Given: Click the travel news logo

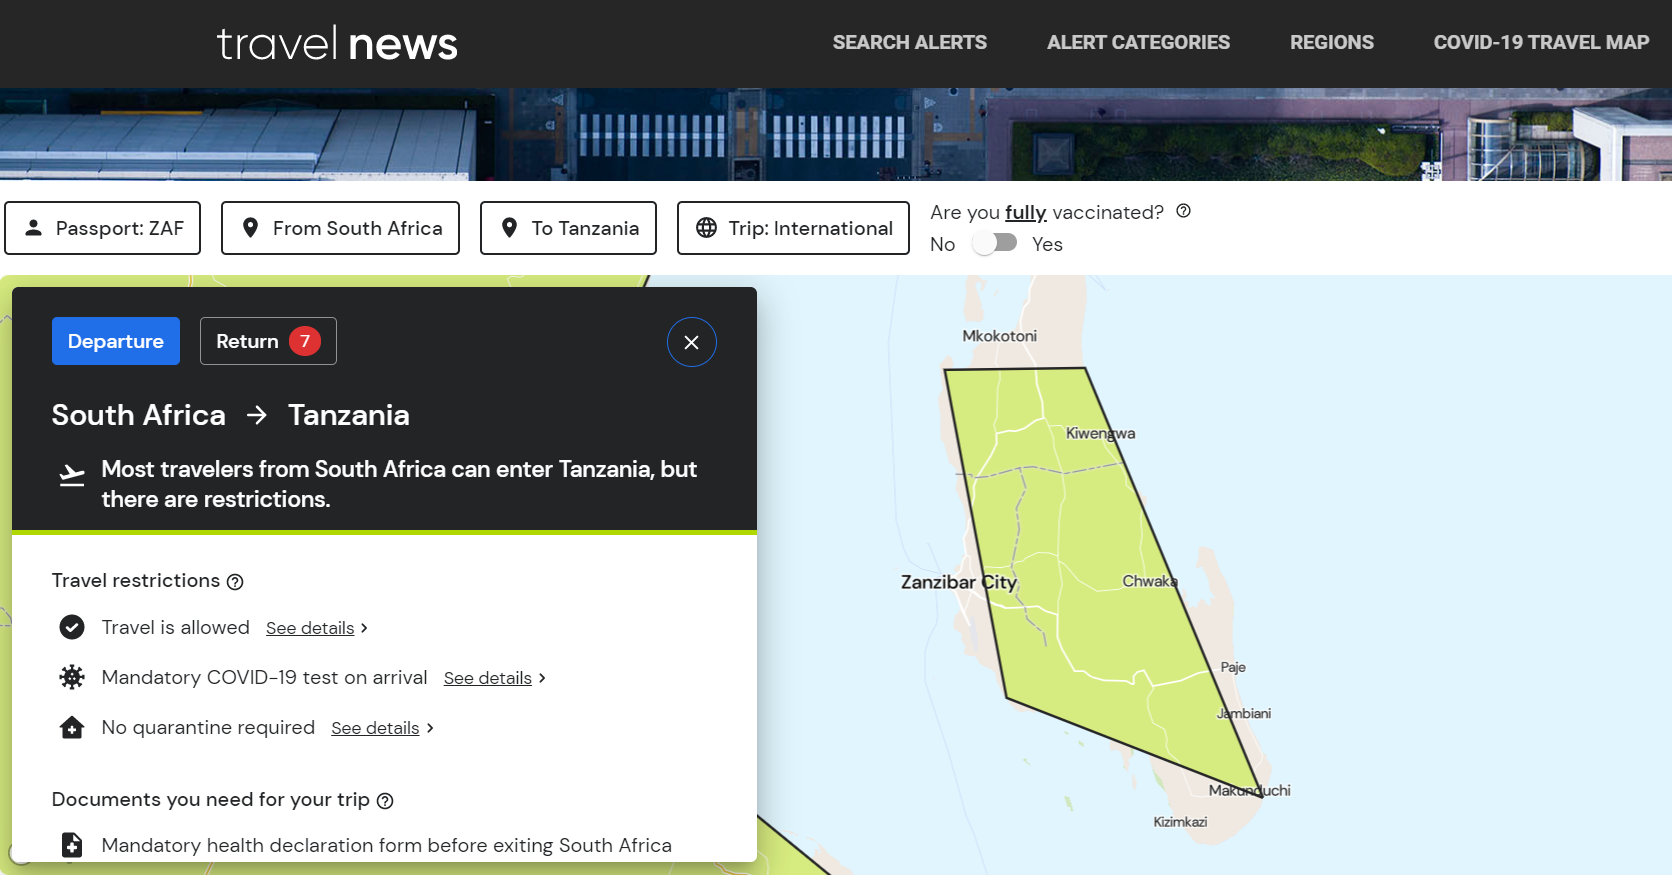Looking at the screenshot, I should [x=337, y=44].
